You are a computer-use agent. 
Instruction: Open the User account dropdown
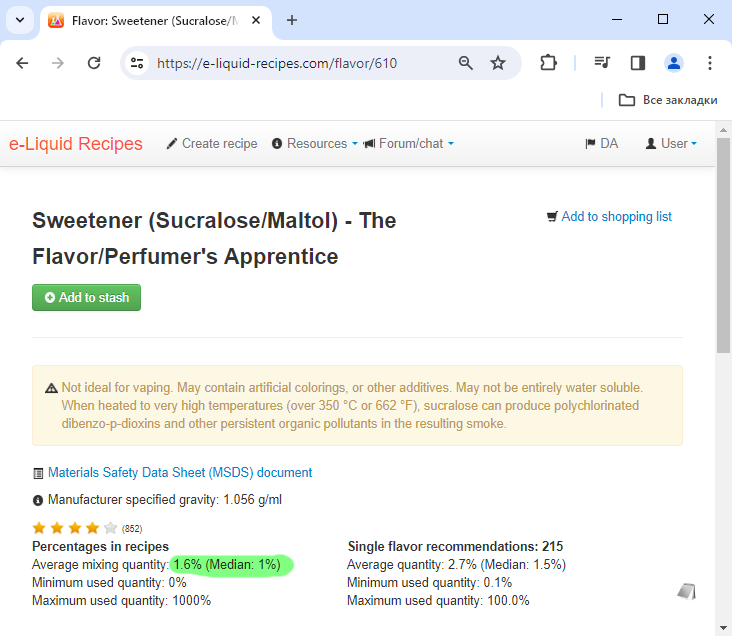[671, 143]
